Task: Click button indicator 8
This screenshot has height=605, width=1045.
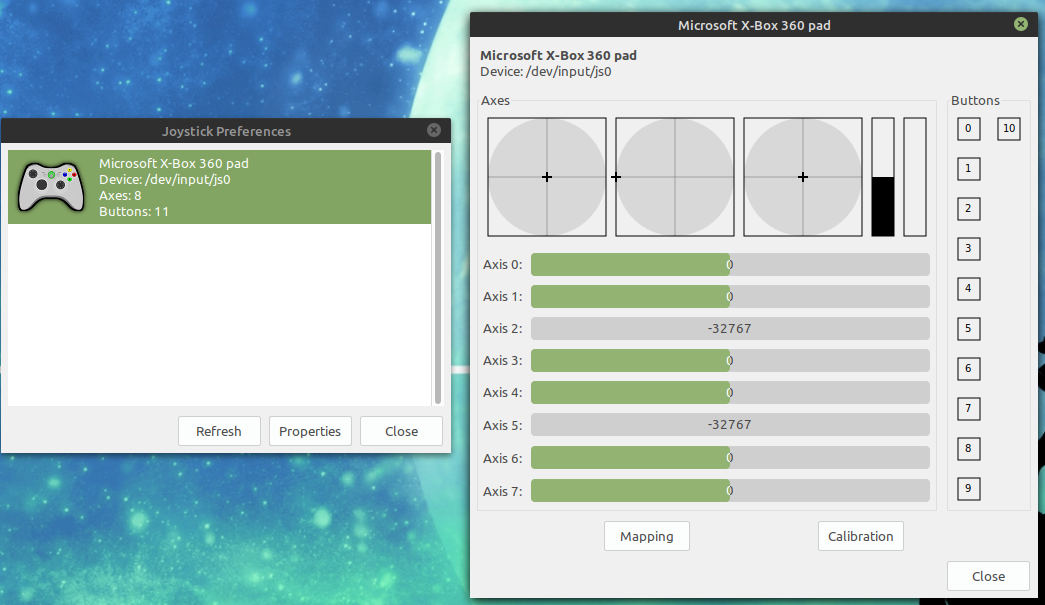Action: point(968,448)
